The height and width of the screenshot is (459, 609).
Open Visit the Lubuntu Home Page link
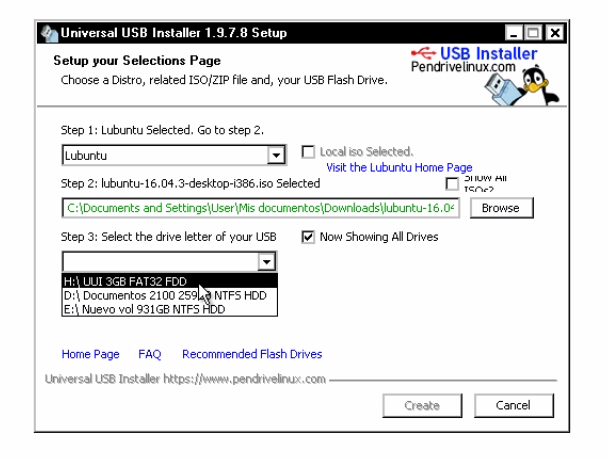(399, 167)
